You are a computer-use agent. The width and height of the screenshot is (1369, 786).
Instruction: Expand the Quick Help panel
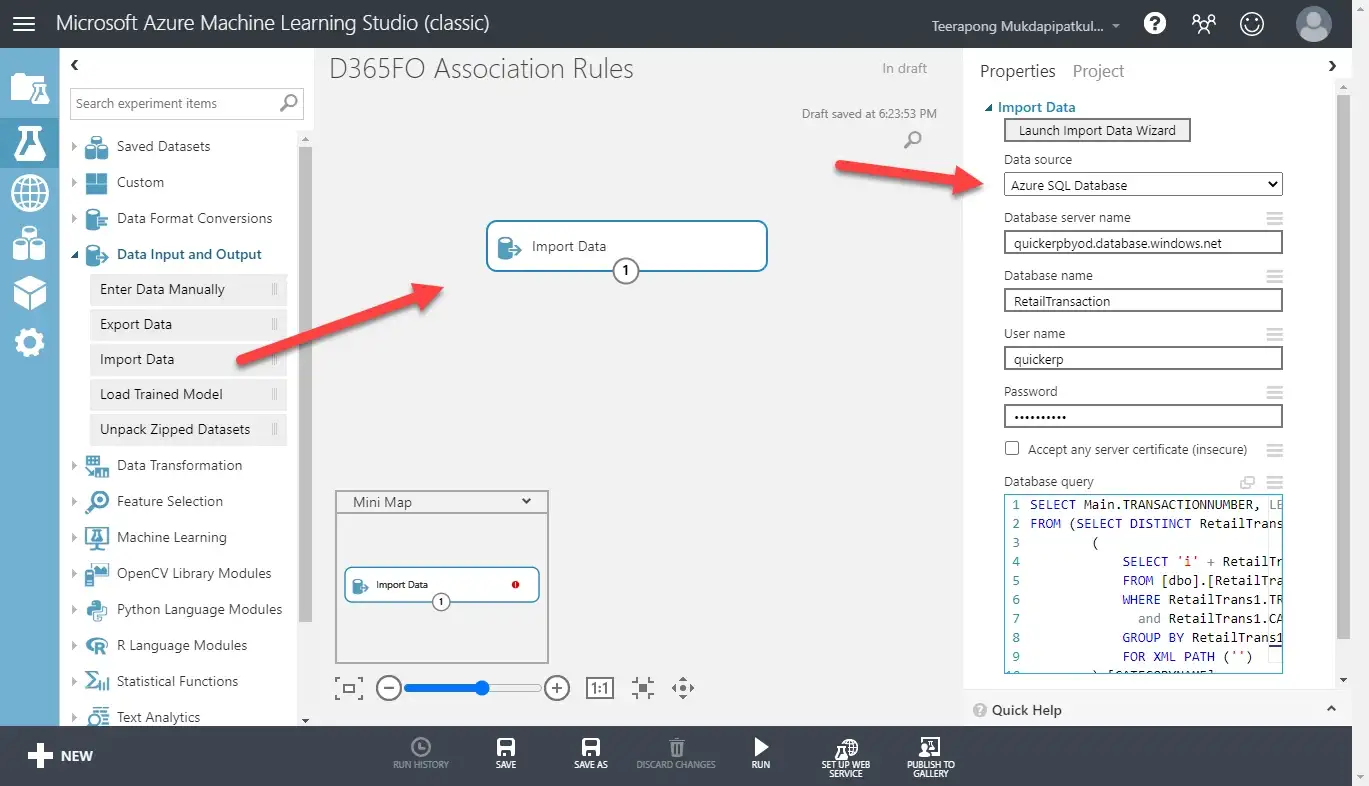(1331, 709)
